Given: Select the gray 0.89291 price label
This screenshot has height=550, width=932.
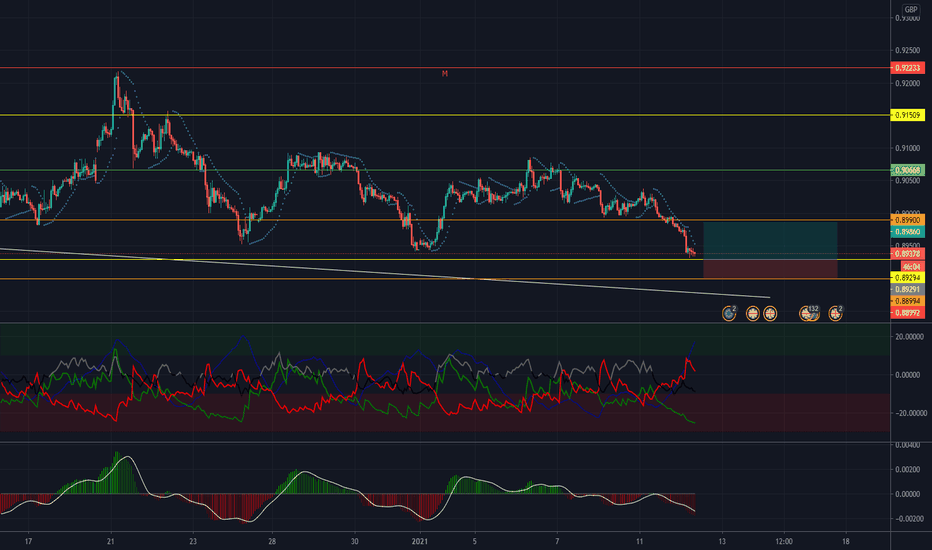Looking at the screenshot, I should tap(908, 290).
